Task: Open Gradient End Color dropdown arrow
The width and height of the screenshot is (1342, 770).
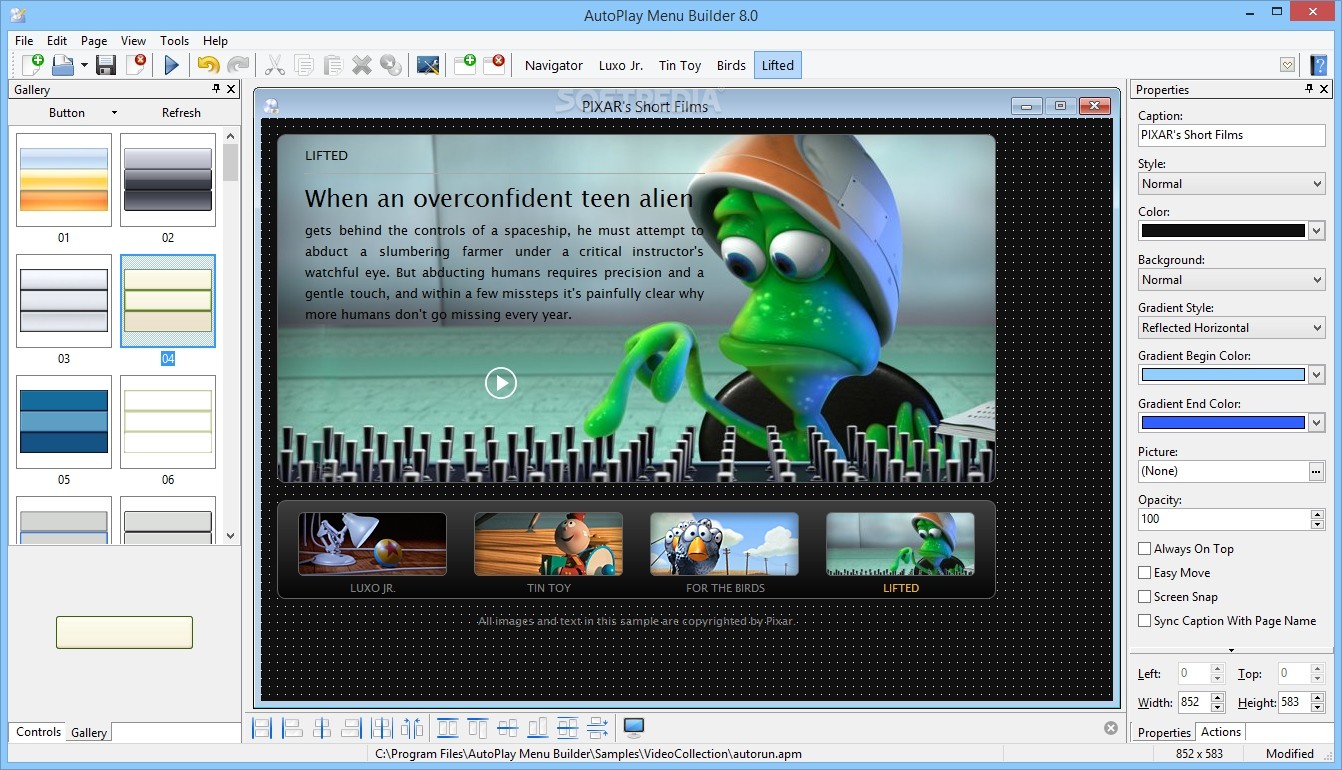Action: 1317,423
